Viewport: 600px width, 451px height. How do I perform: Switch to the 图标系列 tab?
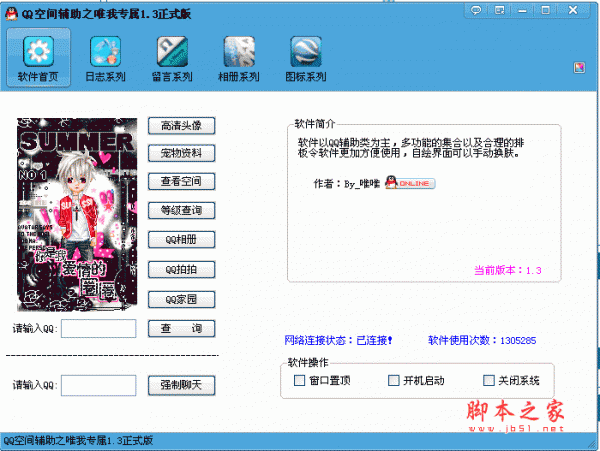point(306,59)
